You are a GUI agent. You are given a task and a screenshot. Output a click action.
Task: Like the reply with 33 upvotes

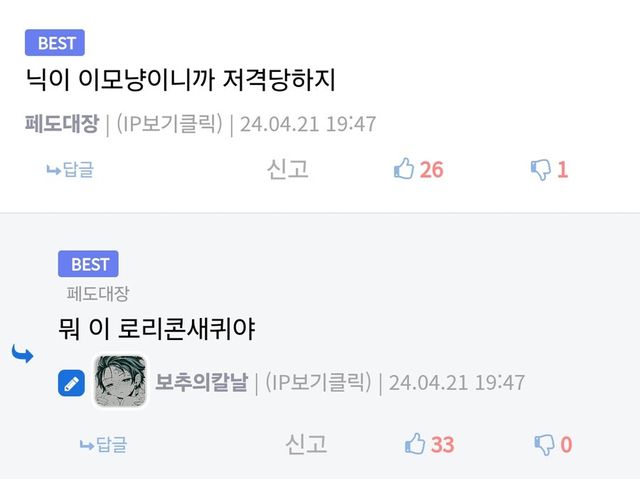(415, 444)
